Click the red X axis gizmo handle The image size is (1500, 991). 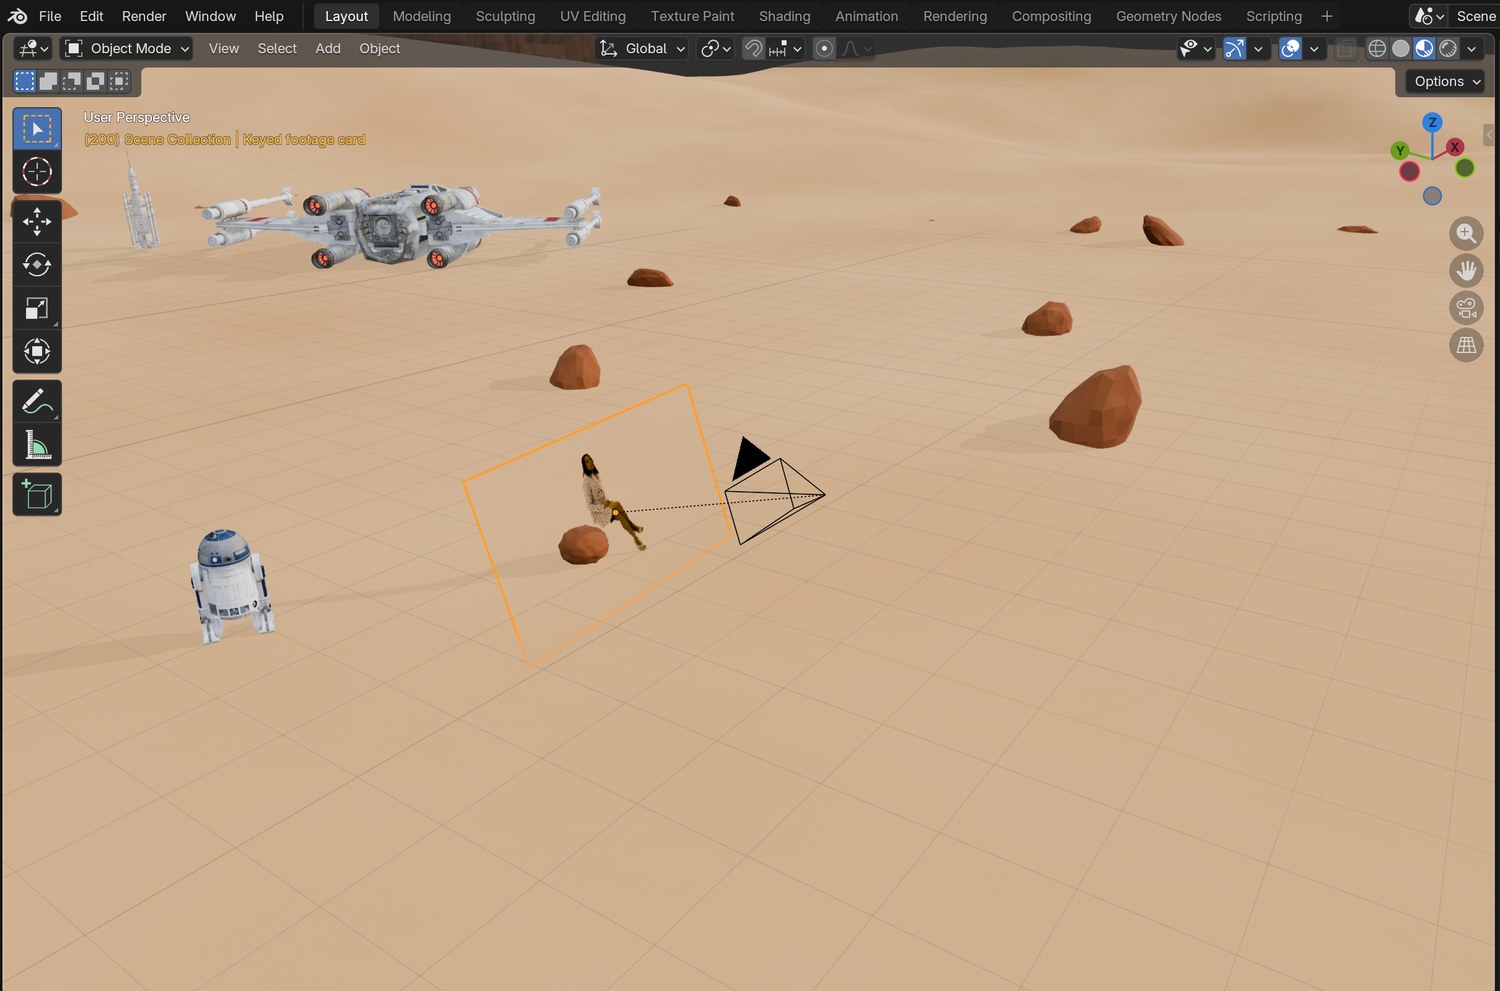[1455, 146]
